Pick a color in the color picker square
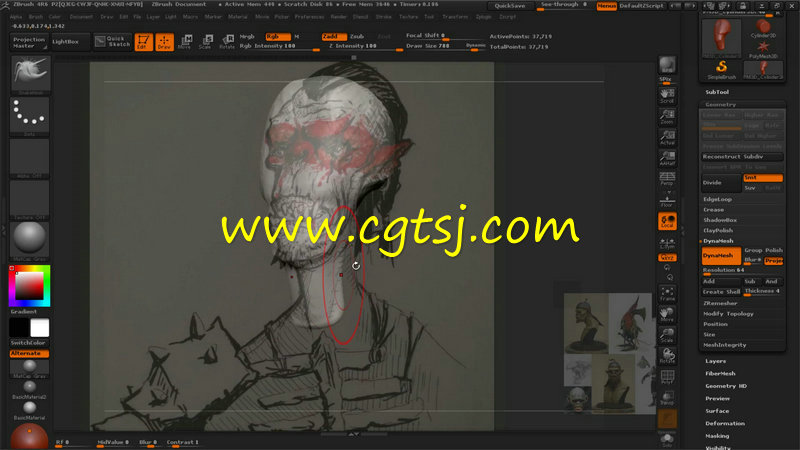This screenshot has height=450, width=800. pyautogui.click(x=29, y=286)
